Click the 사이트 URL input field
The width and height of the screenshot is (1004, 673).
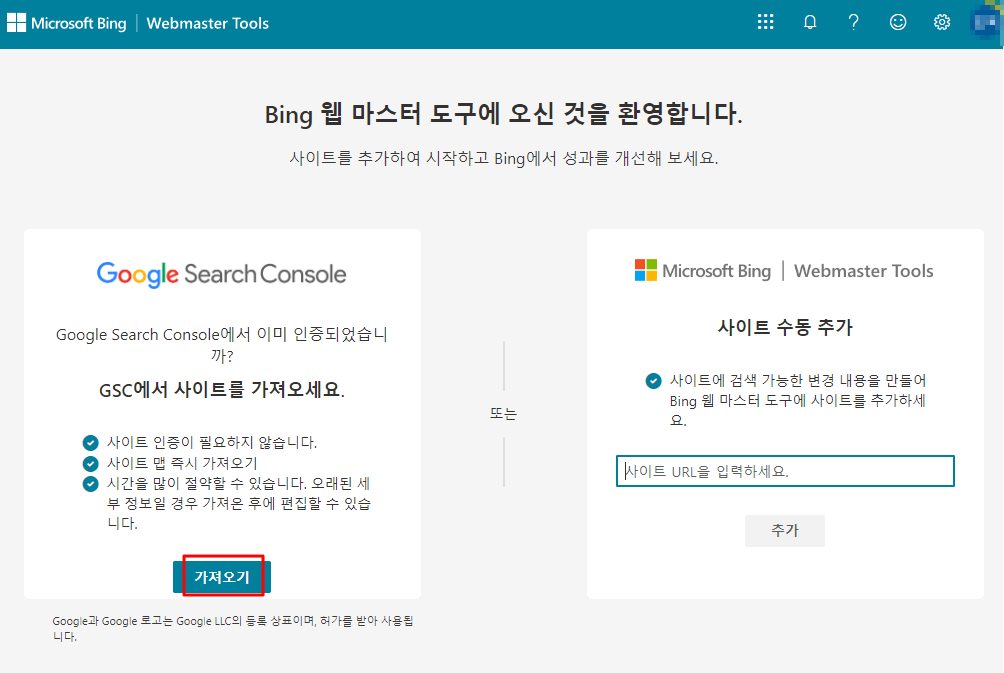click(784, 470)
